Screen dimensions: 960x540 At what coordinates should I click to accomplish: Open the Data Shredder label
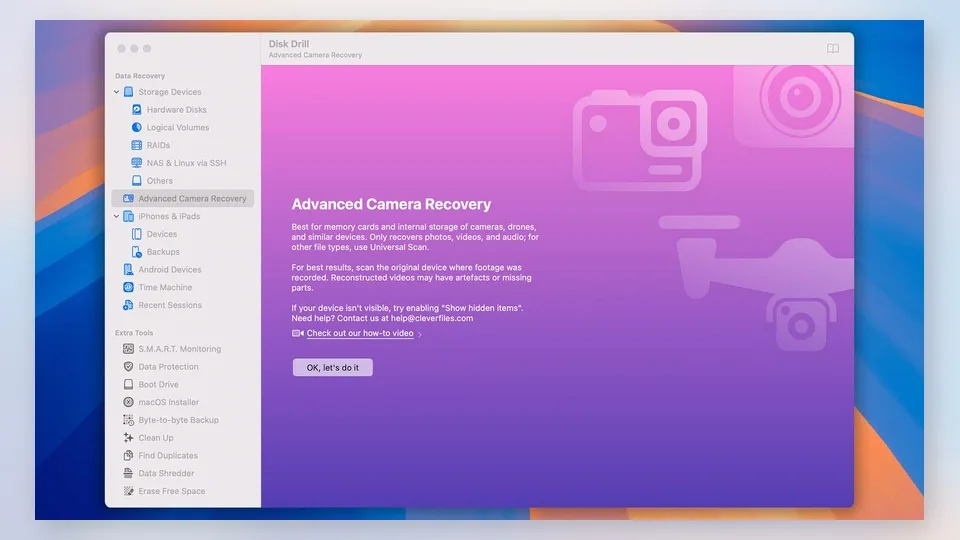point(166,473)
